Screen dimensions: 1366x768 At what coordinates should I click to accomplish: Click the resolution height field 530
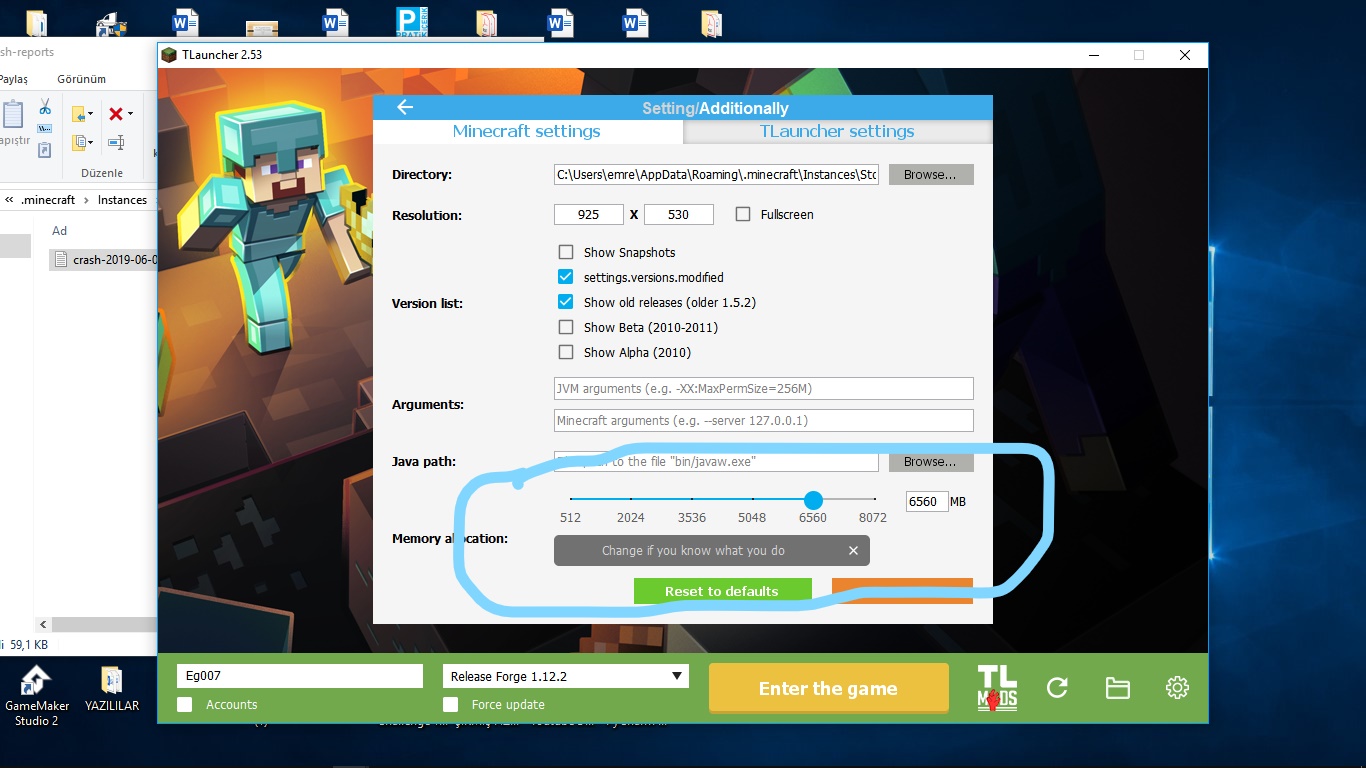679,214
